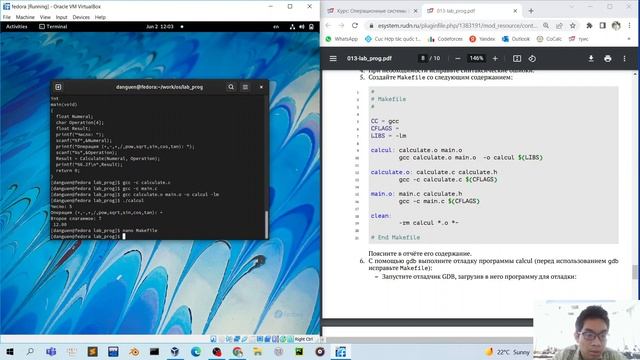Open the terminal hamburger menu
This screenshot has height=360, width=640.
pos(245,87)
